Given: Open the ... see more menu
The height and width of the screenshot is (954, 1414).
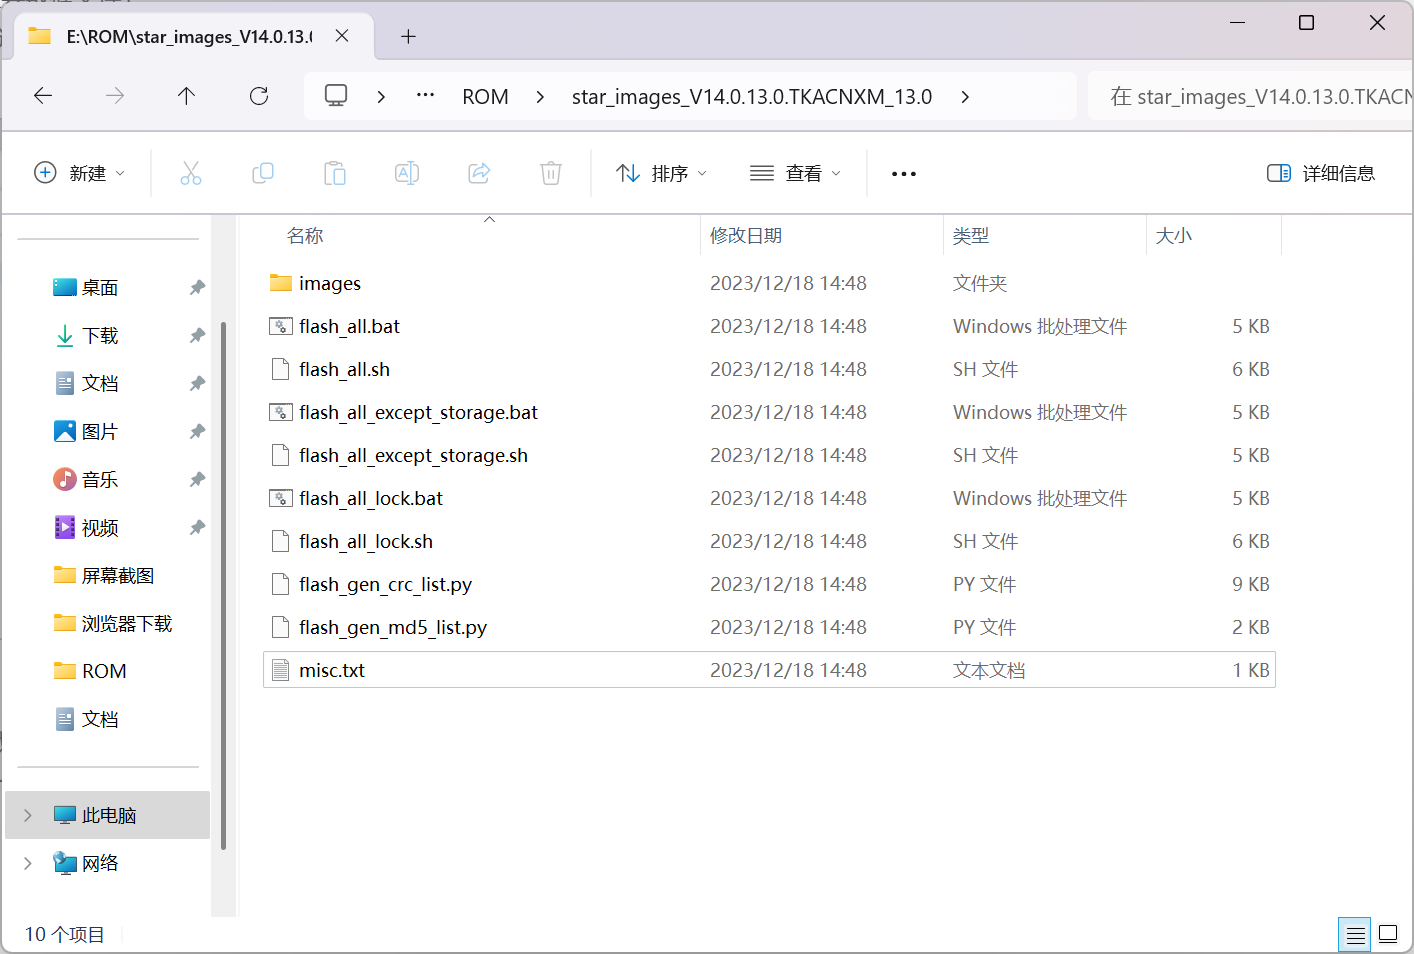Looking at the screenshot, I should (903, 172).
